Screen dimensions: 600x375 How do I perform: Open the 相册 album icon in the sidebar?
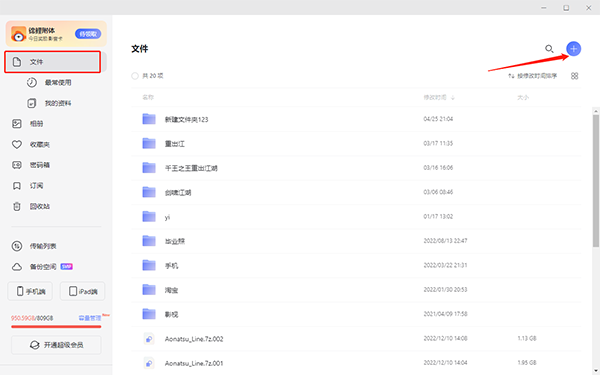[x=17, y=124]
